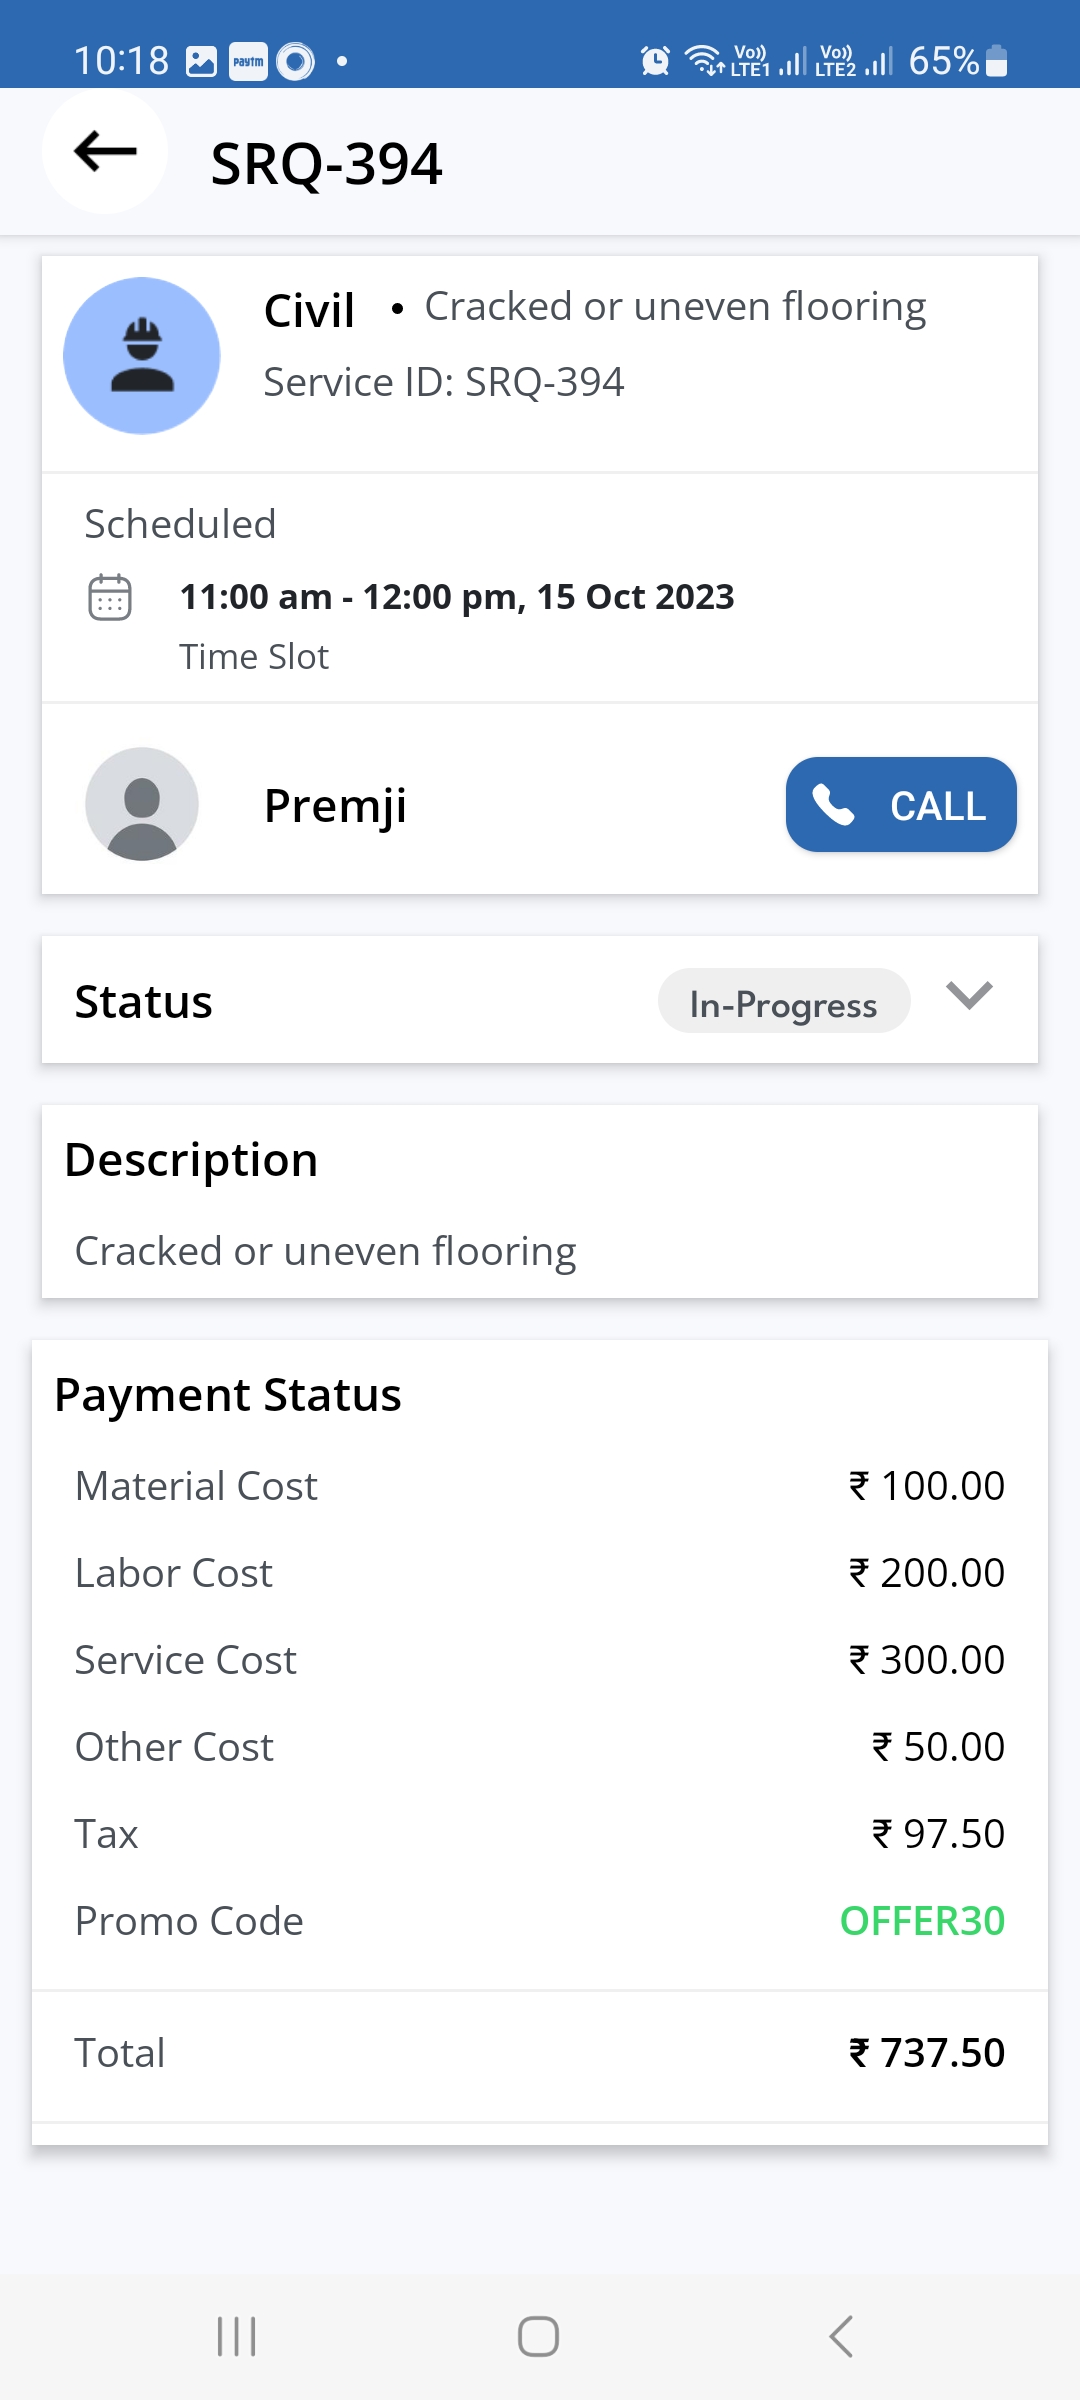Image resolution: width=1080 pixels, height=2400 pixels.
Task: Tap the scheduled time slot text
Action: point(457,598)
